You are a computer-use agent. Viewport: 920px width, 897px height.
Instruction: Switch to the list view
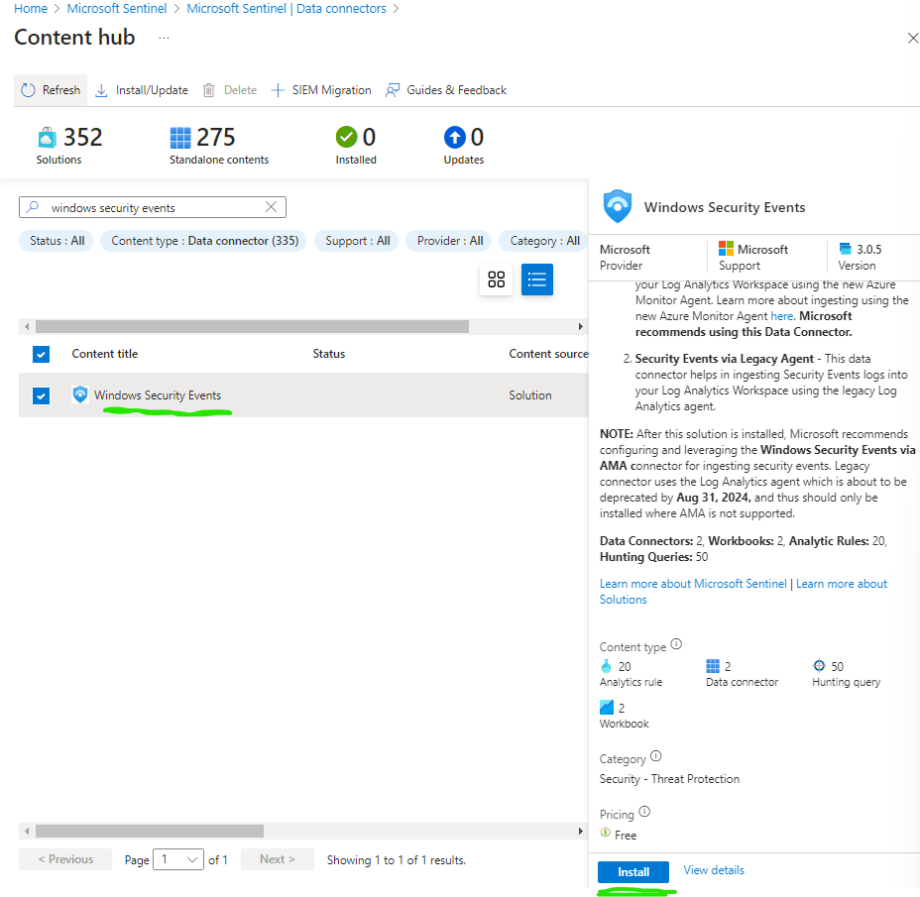537,279
